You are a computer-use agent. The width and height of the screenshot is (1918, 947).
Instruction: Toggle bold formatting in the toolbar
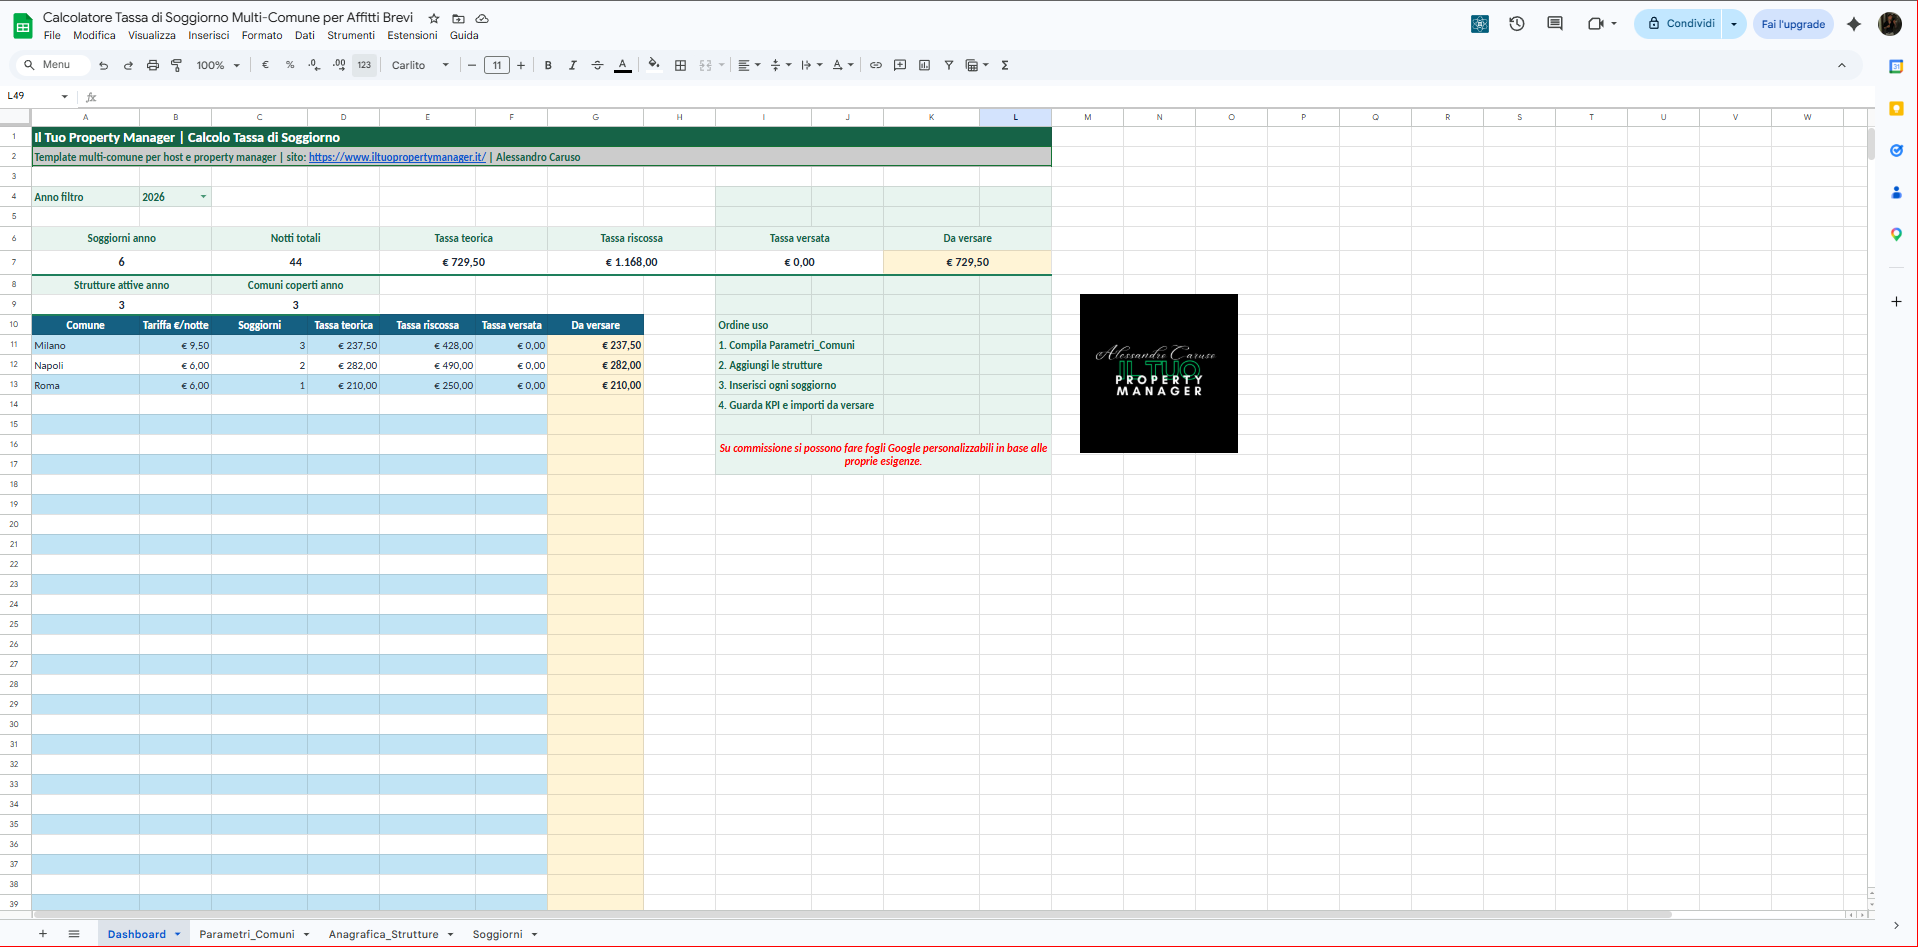click(548, 65)
